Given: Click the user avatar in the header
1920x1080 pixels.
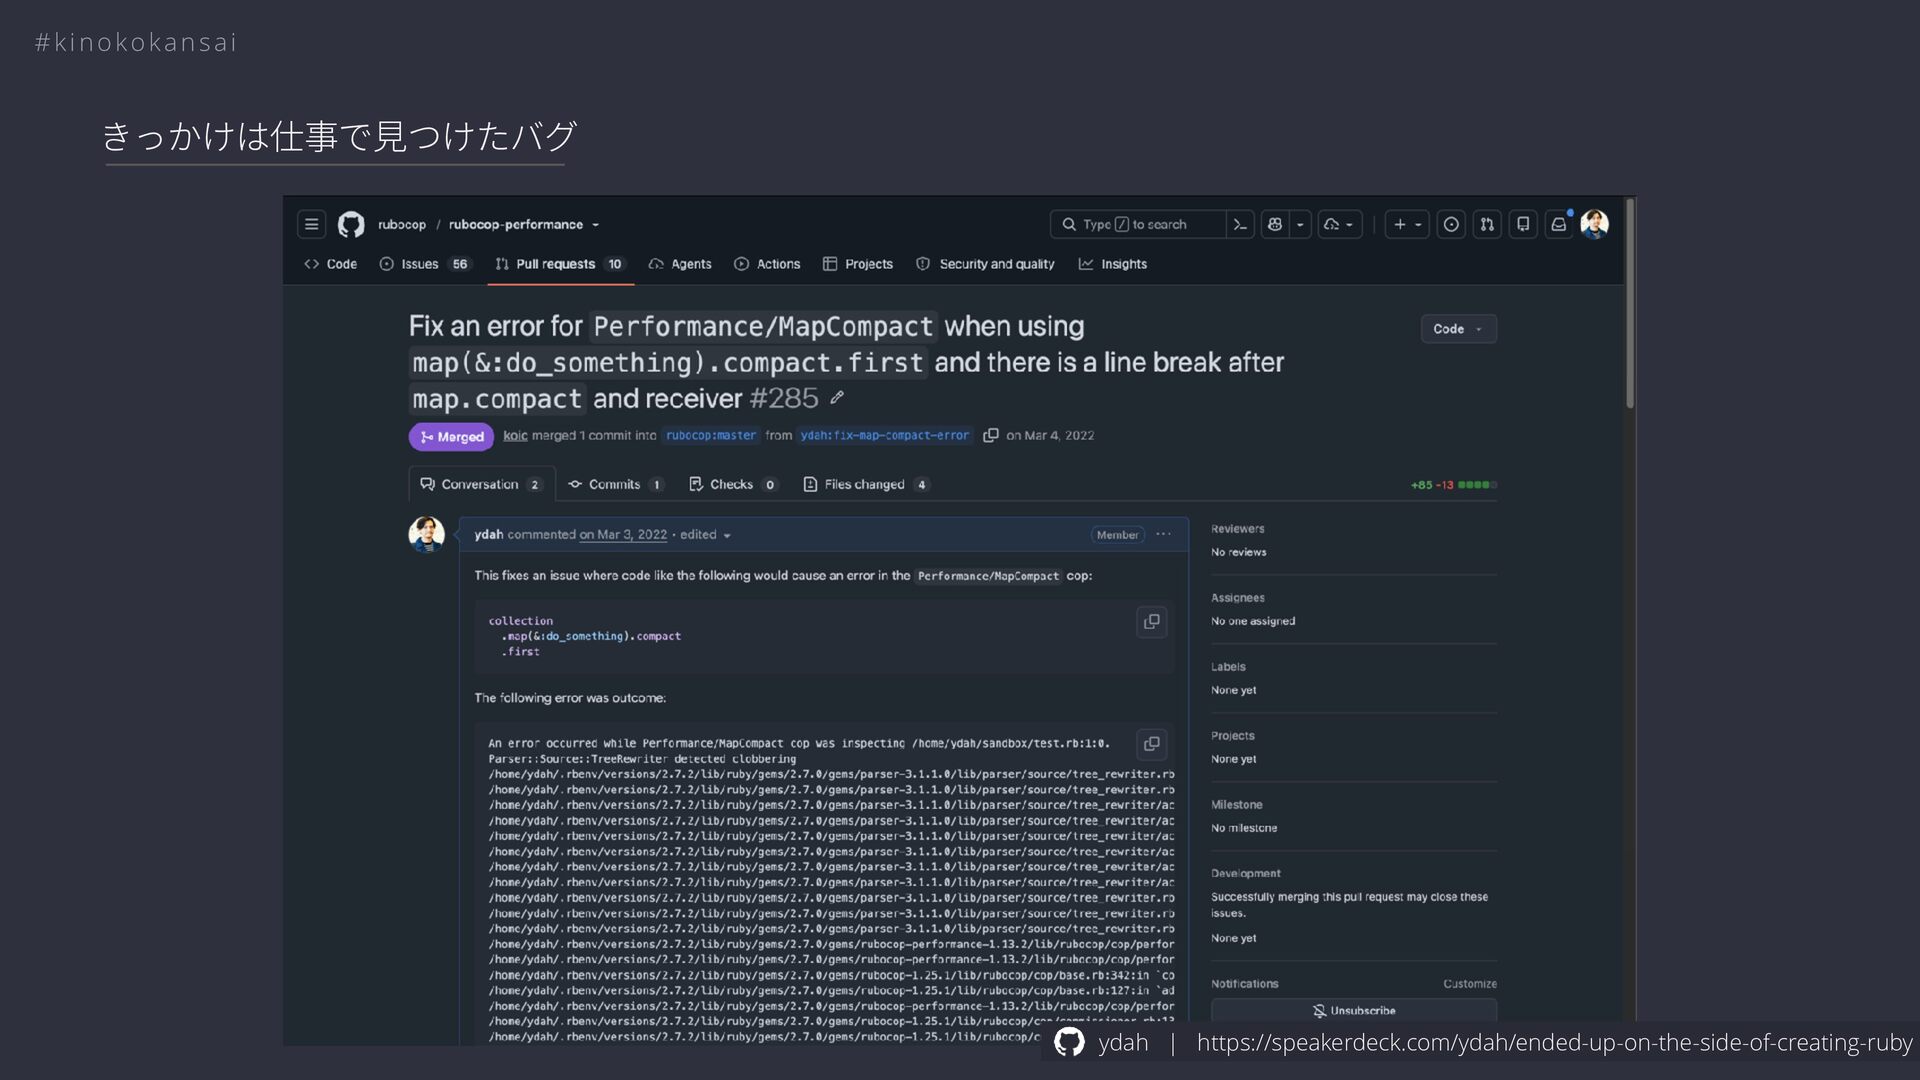Looking at the screenshot, I should coord(1595,225).
